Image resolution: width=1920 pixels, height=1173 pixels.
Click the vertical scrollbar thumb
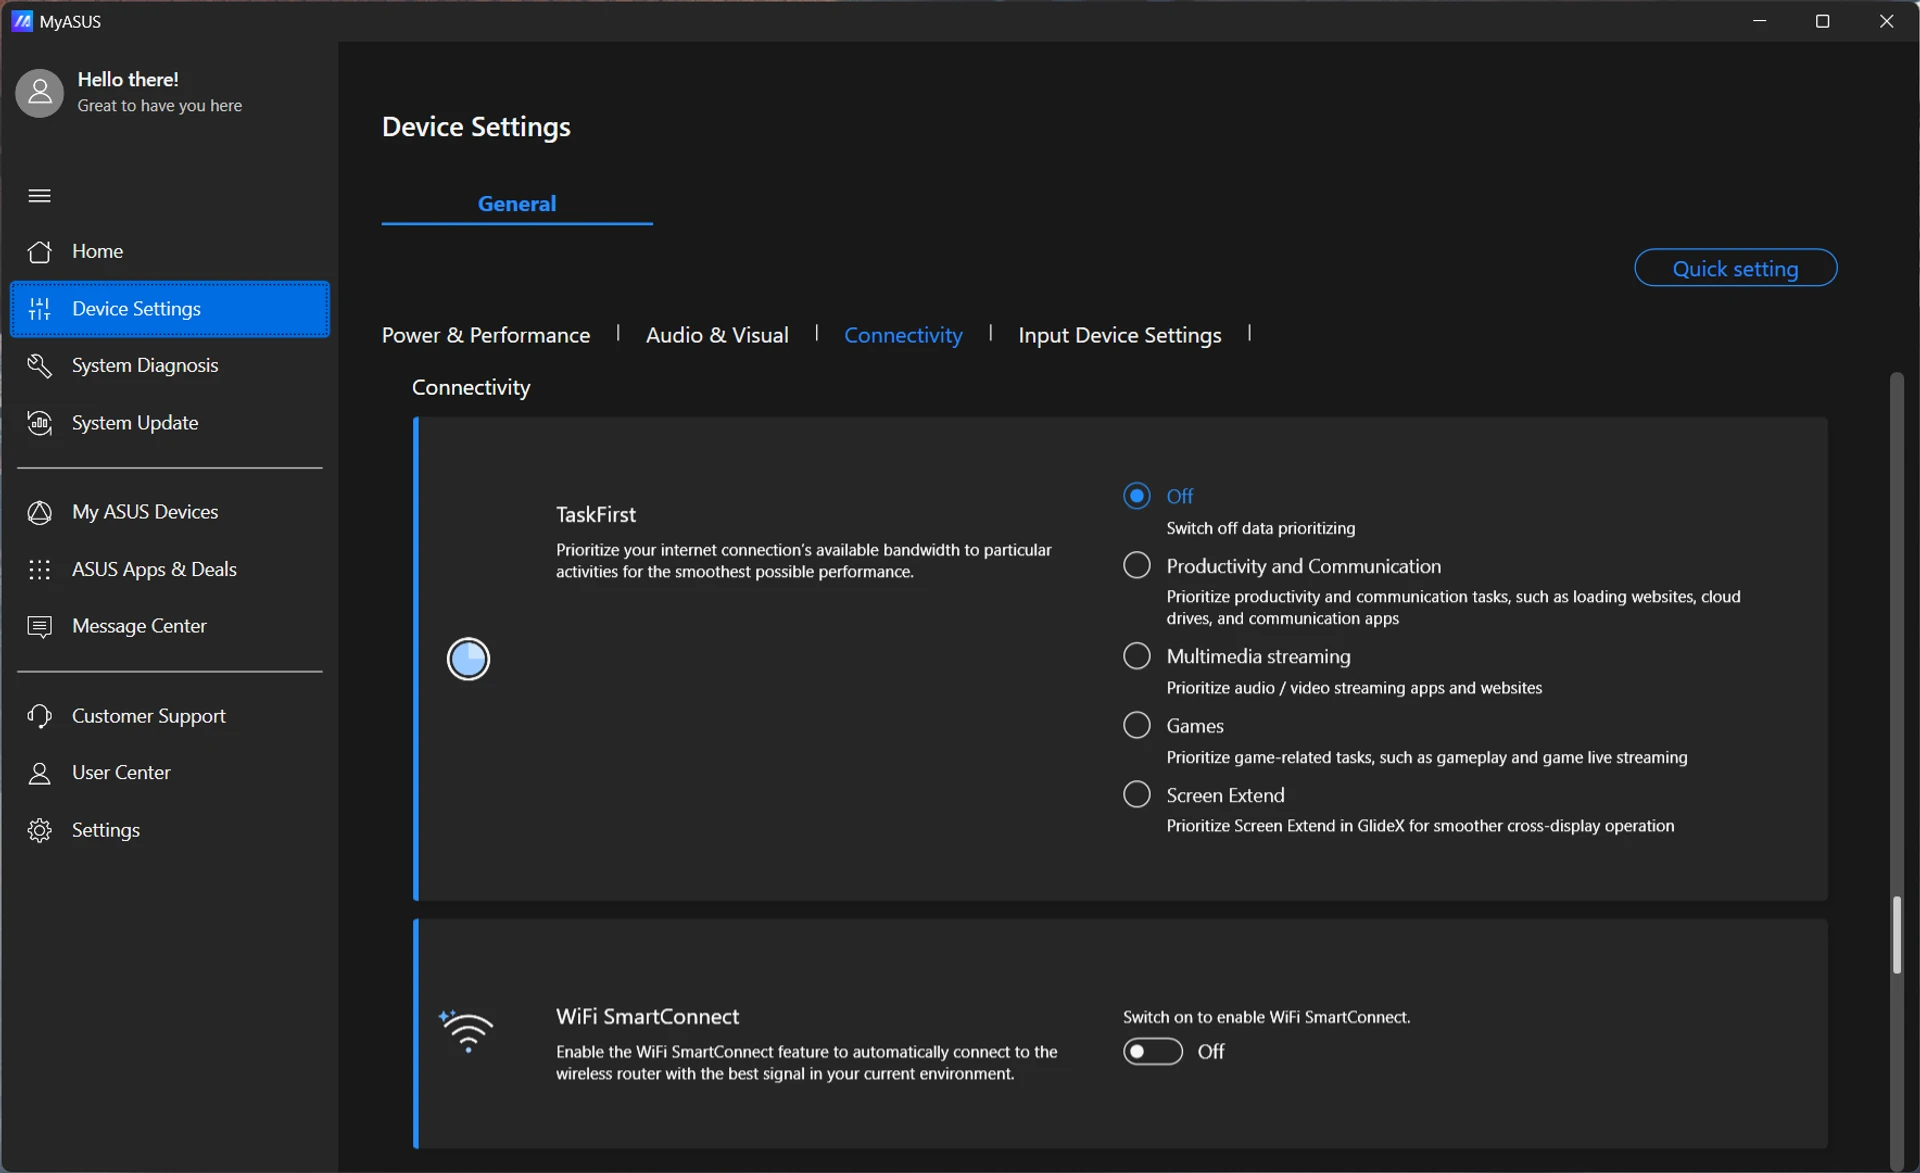[x=1896, y=935]
